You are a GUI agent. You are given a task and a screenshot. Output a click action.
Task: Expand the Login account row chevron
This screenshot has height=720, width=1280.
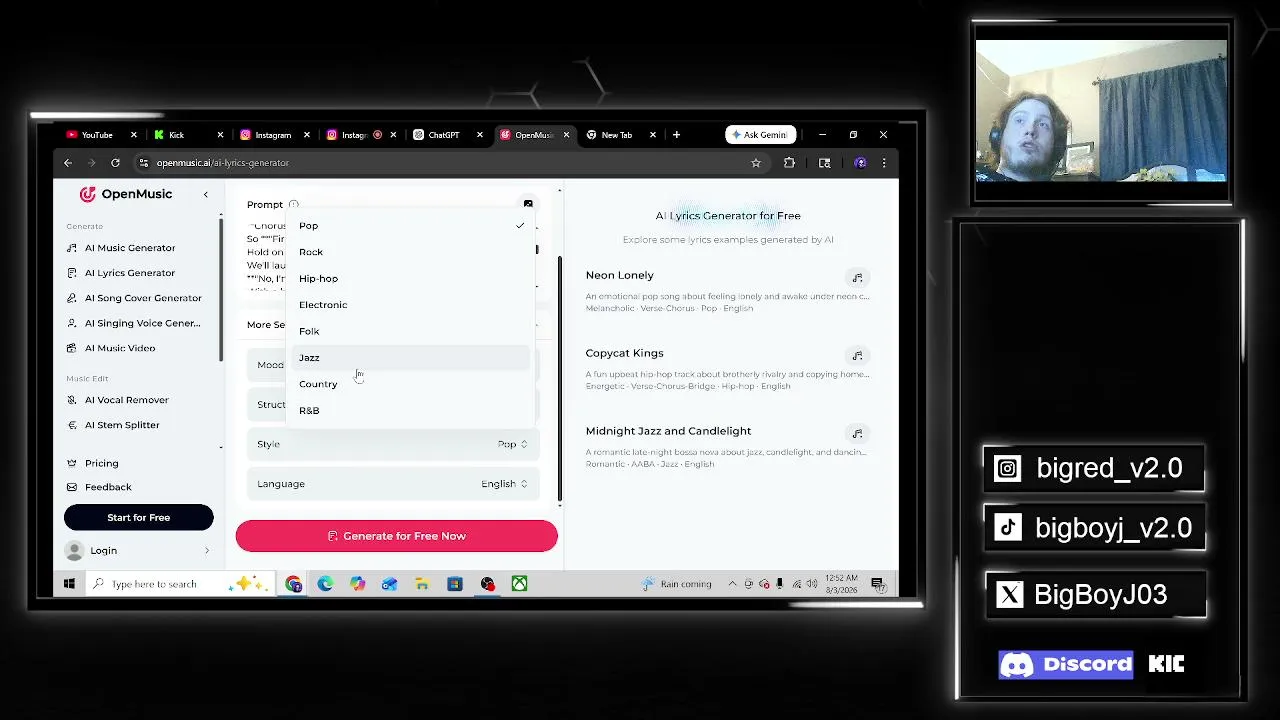[207, 551]
